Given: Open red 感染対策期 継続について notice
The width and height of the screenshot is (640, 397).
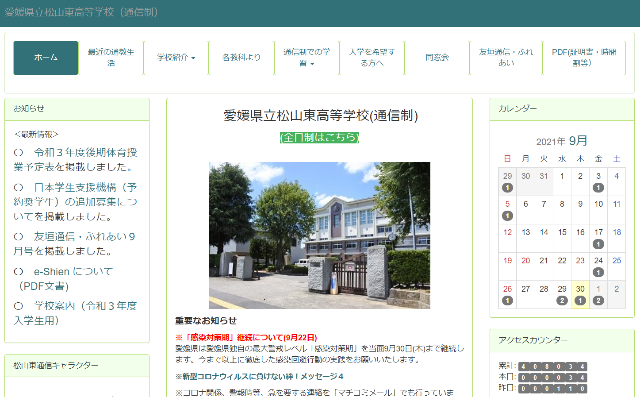Looking at the screenshot, I should 246,337.
